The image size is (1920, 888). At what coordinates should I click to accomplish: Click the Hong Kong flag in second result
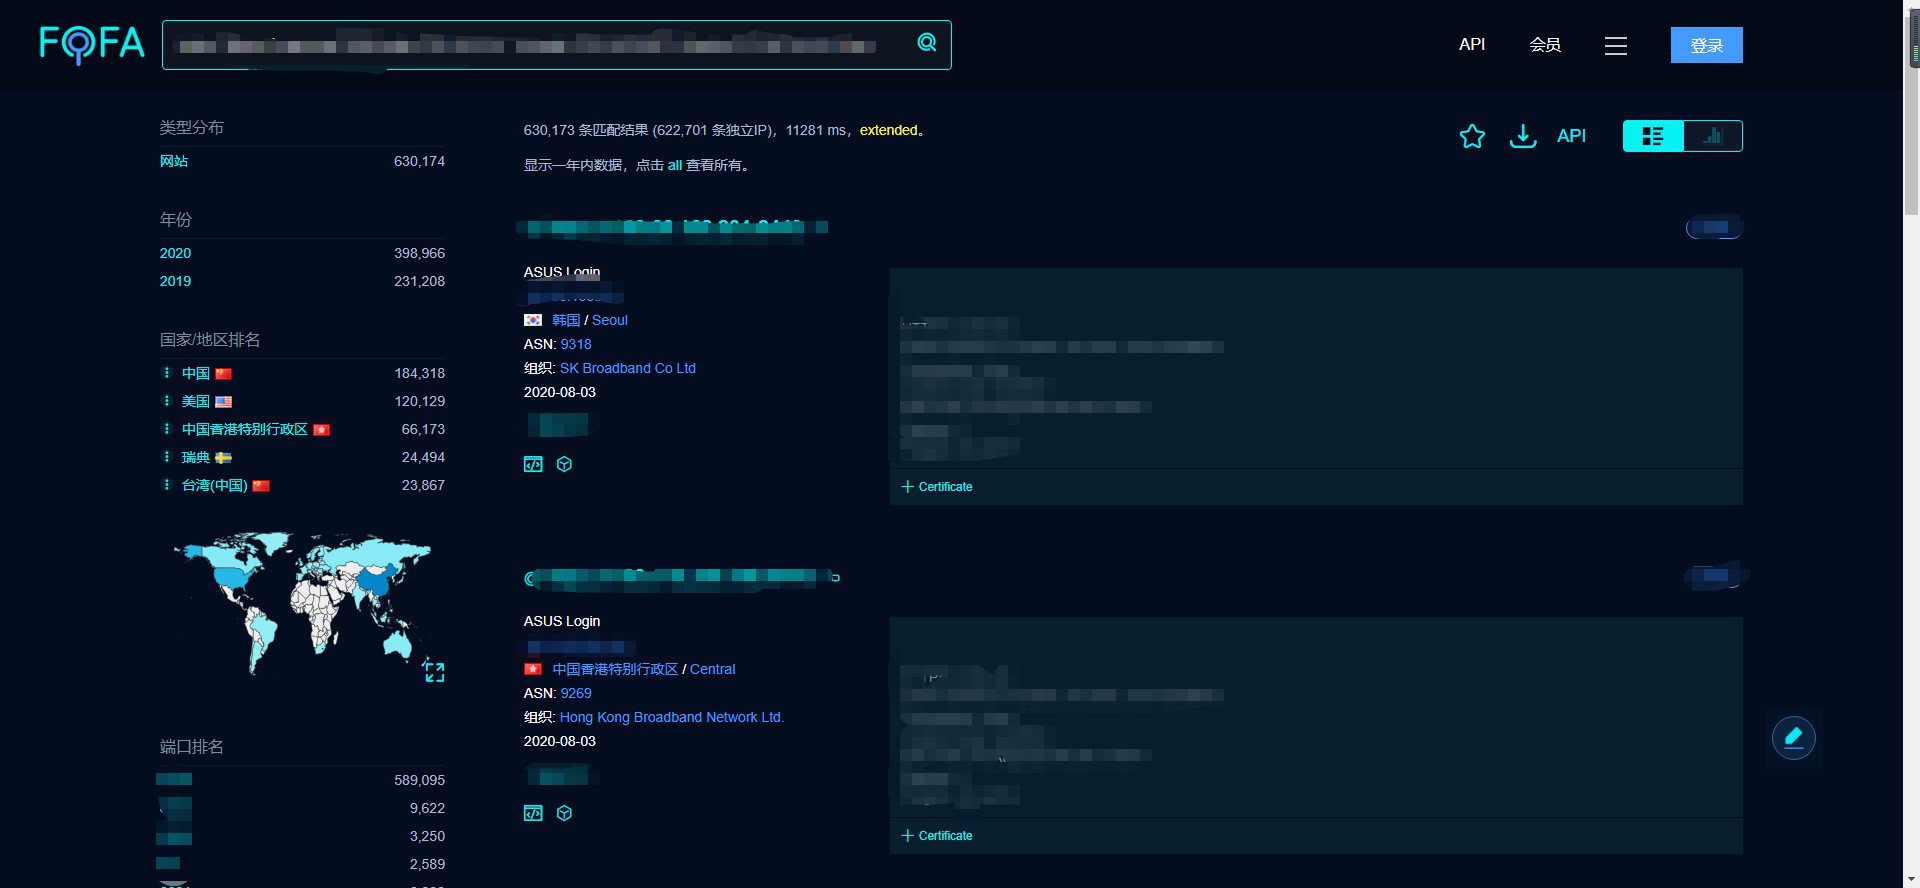533,669
